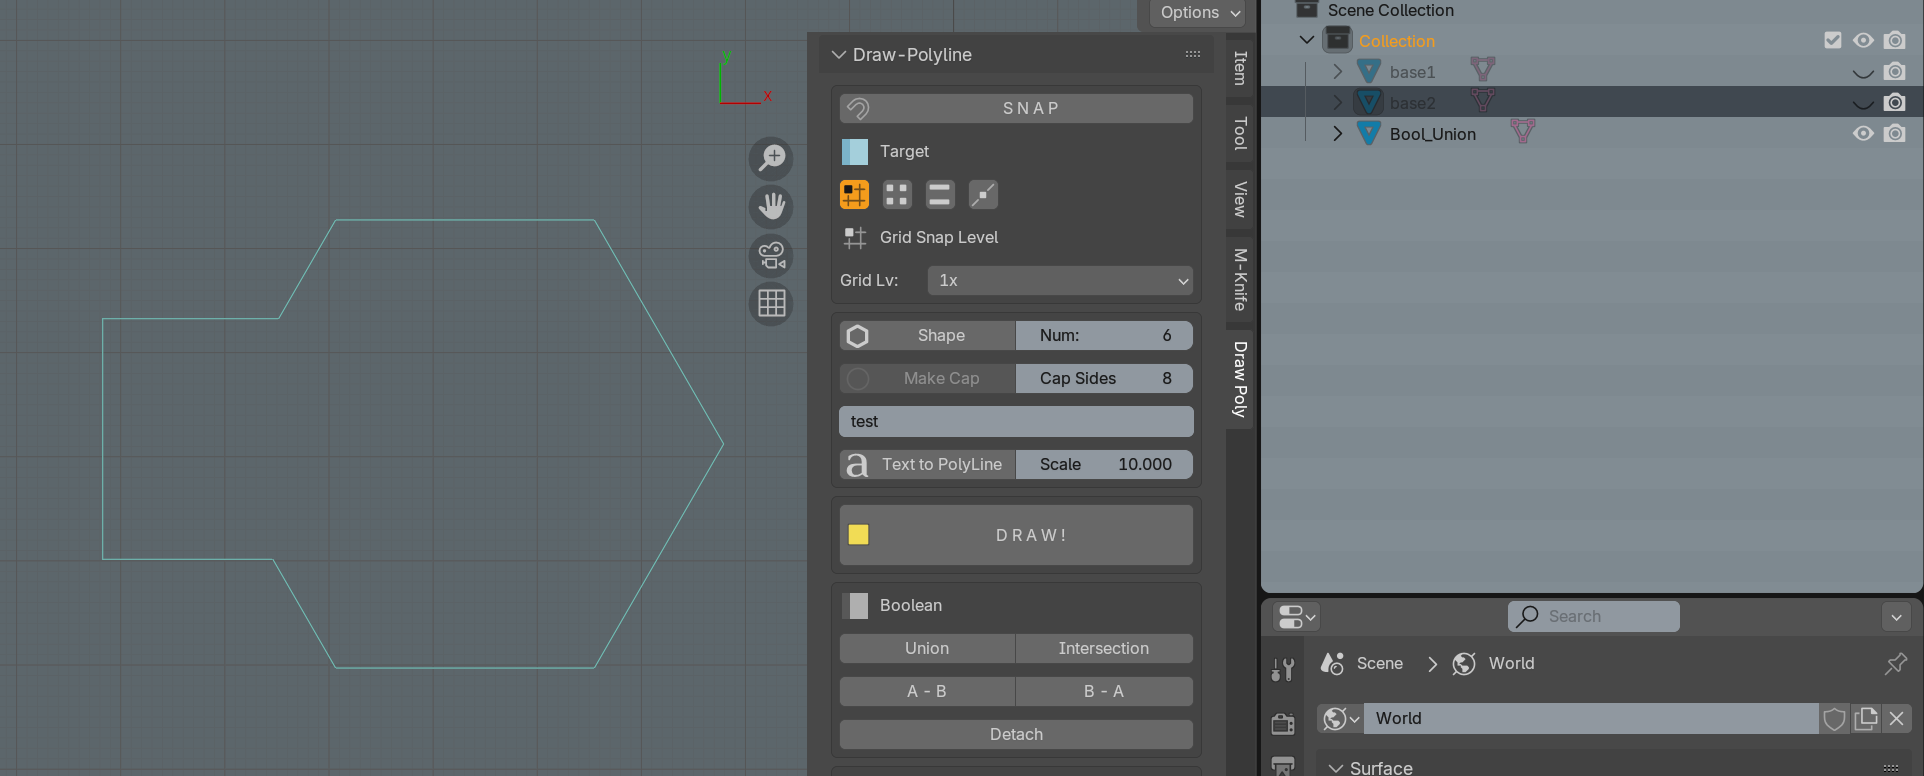
Task: Apply the Intersection boolean
Action: coord(1104,648)
